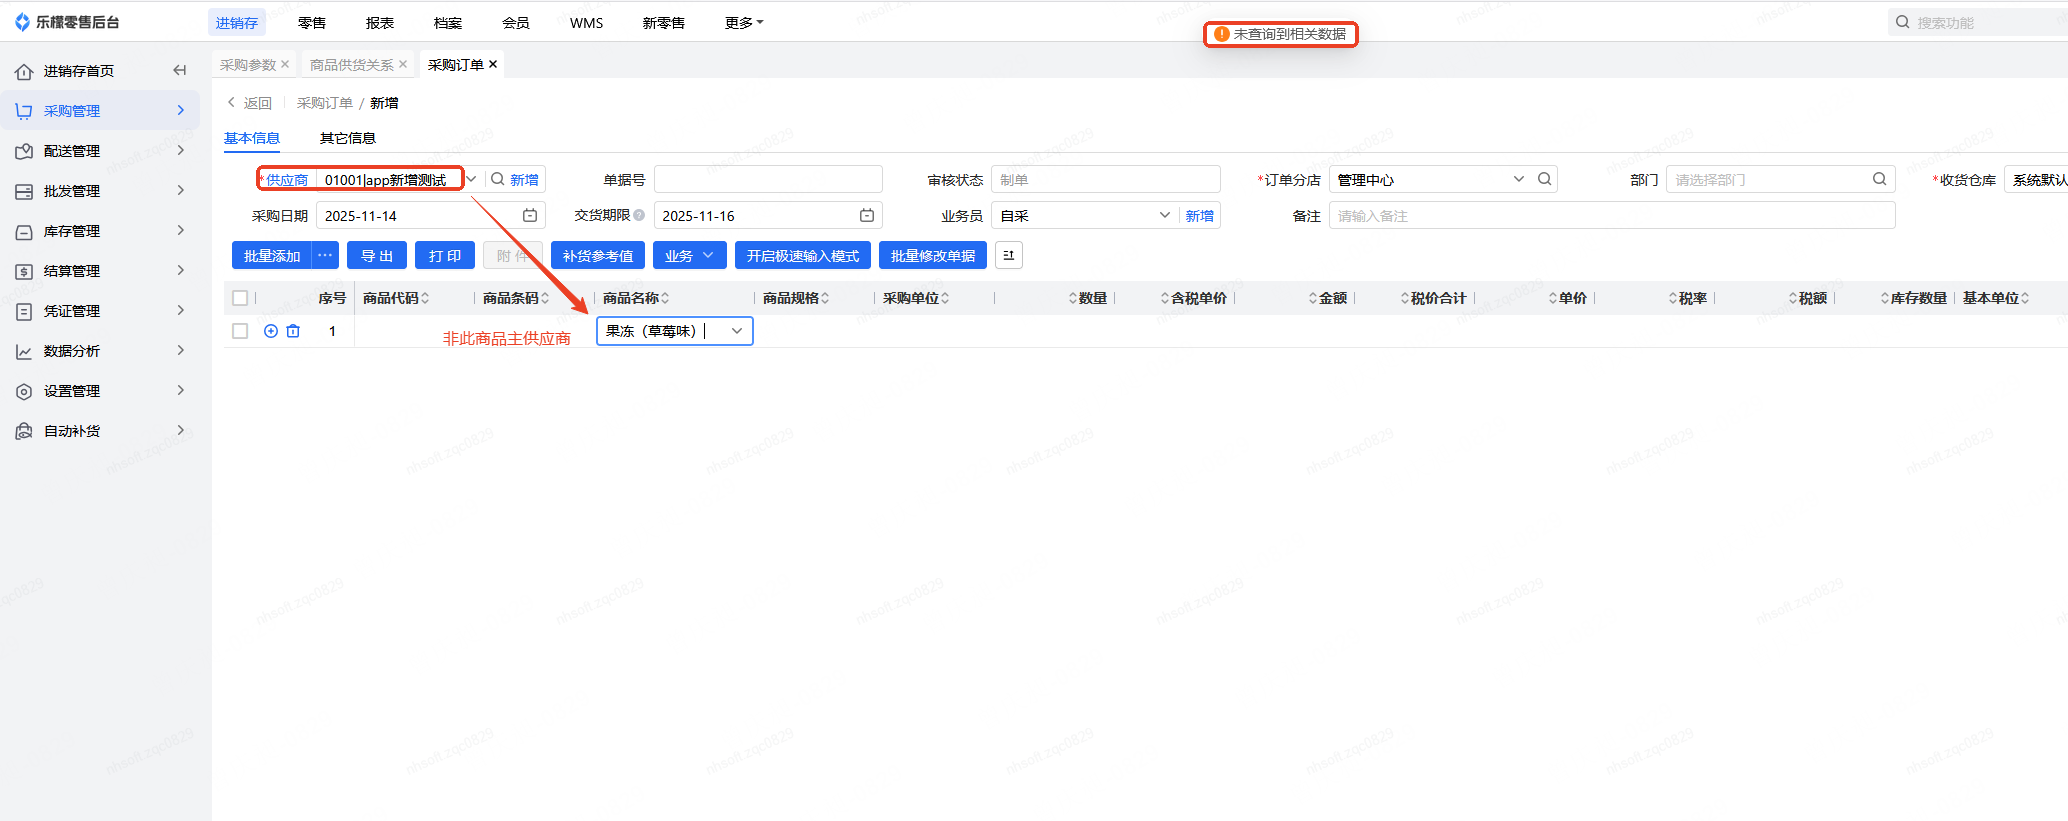Screen dimensions: 2068x821
Task: Click the 乐檬零售后台 logo icon
Action: (x=22, y=22)
